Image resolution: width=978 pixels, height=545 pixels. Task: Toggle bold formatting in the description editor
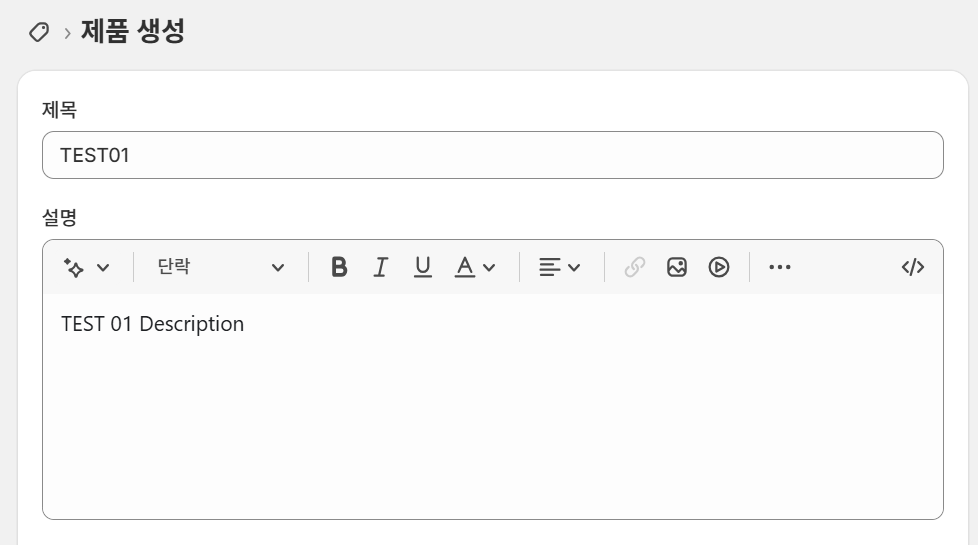(x=339, y=267)
